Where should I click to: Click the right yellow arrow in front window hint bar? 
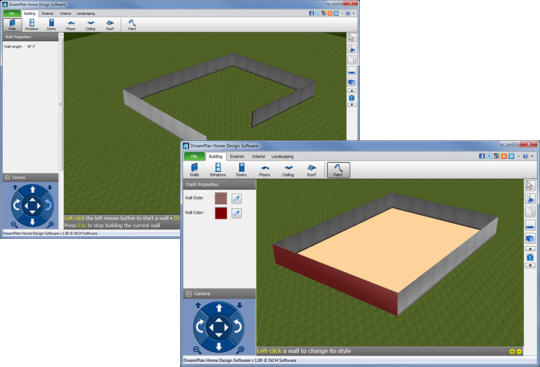point(519,352)
